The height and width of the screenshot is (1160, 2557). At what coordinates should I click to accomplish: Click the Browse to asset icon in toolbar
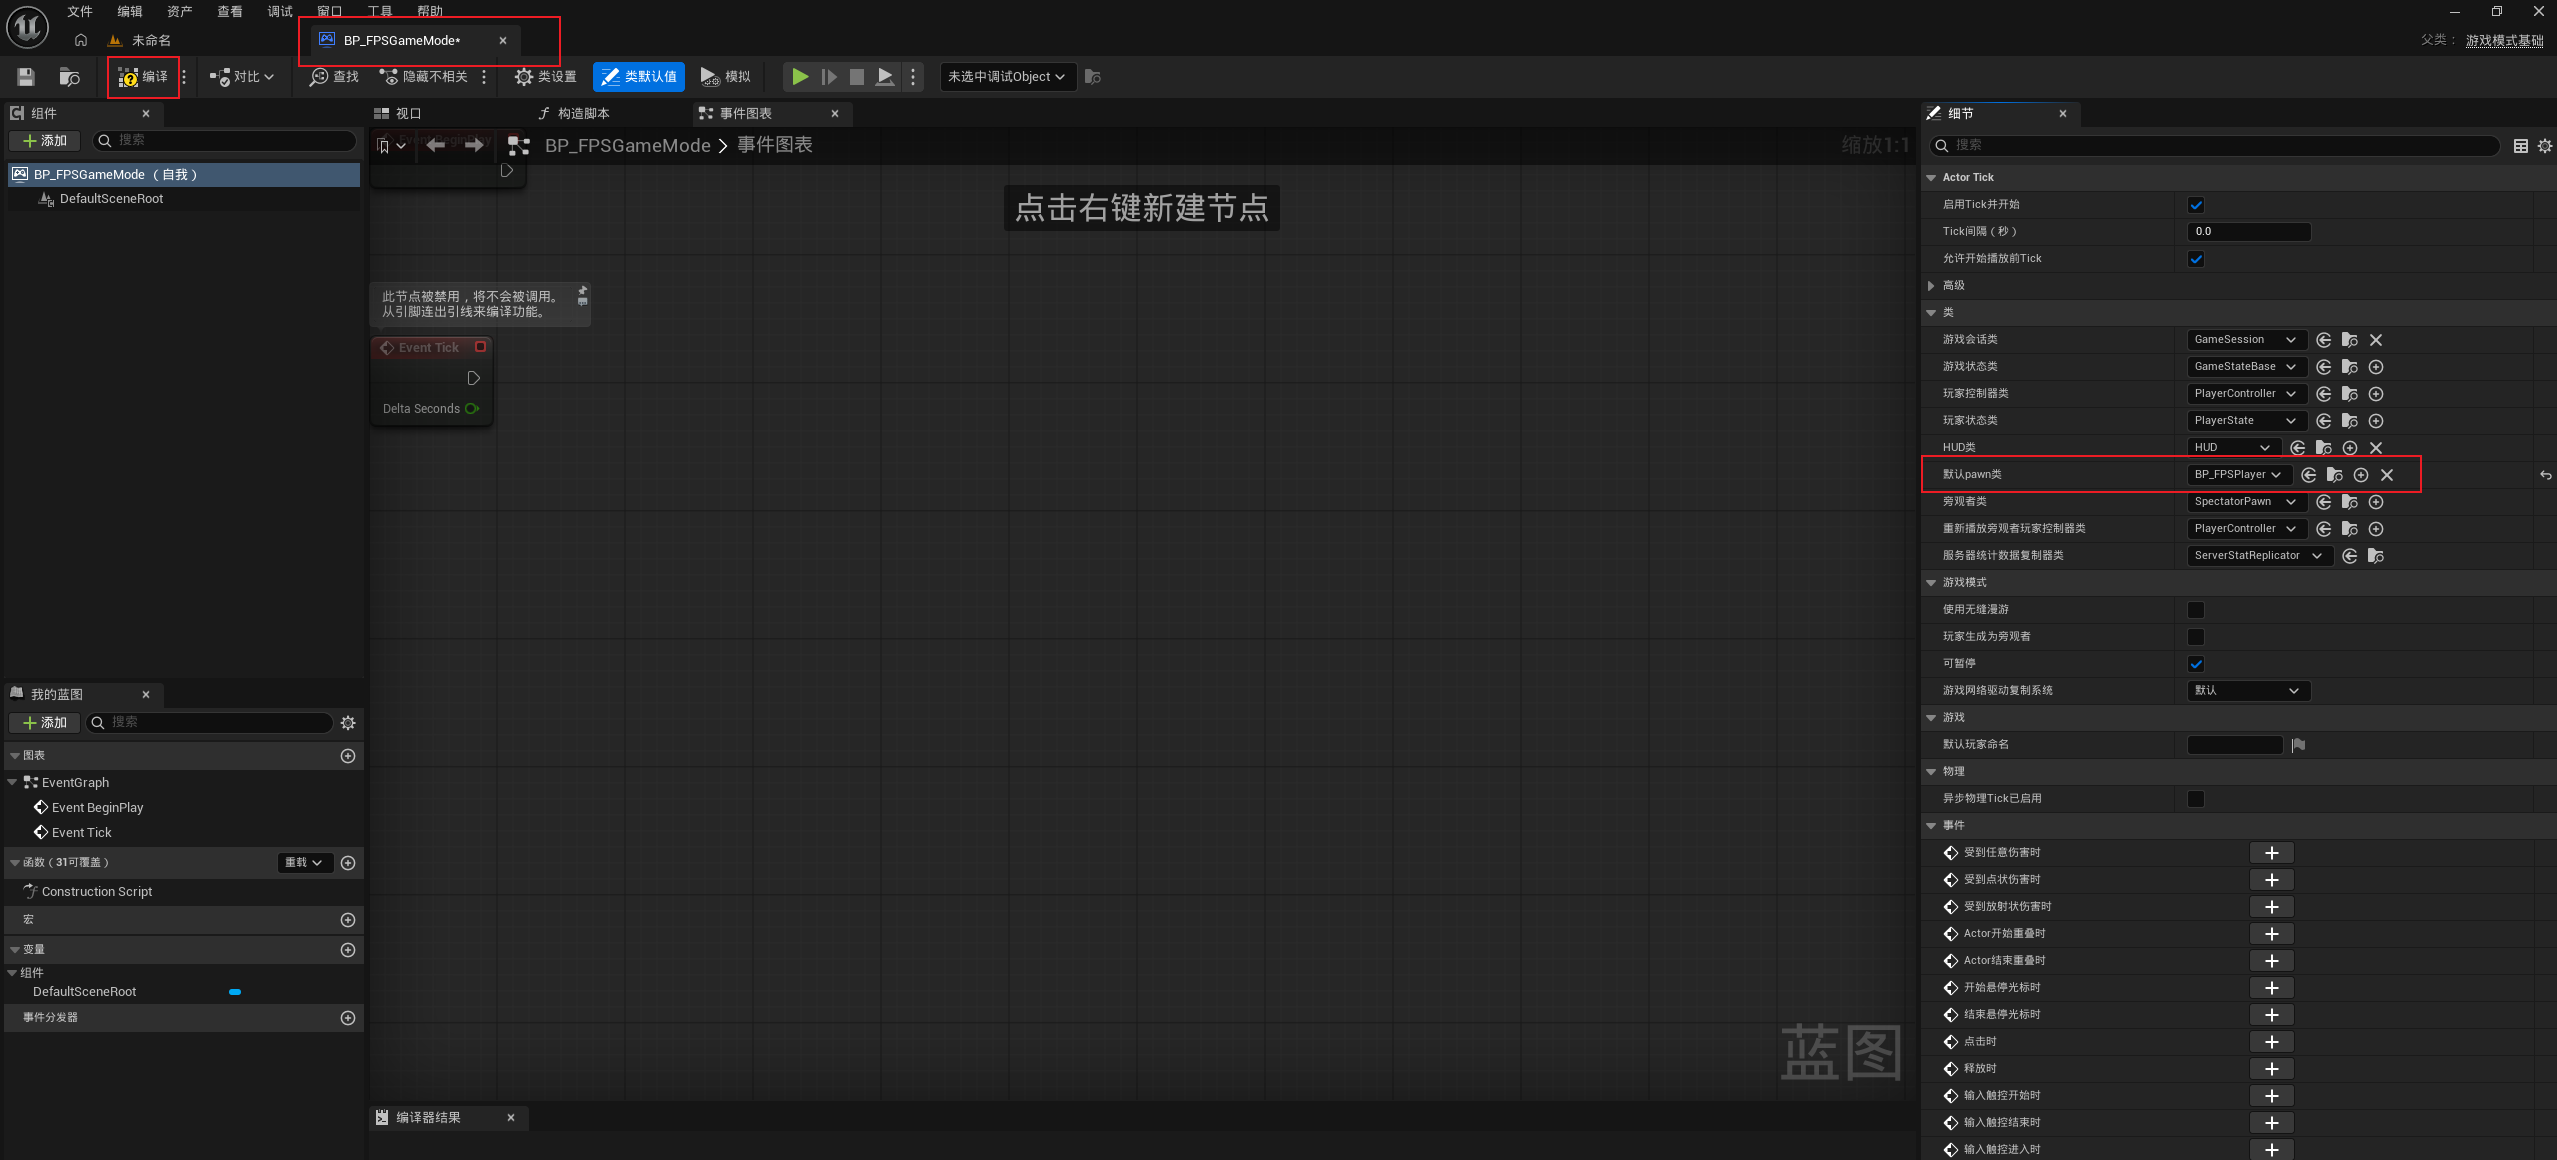[x=69, y=77]
